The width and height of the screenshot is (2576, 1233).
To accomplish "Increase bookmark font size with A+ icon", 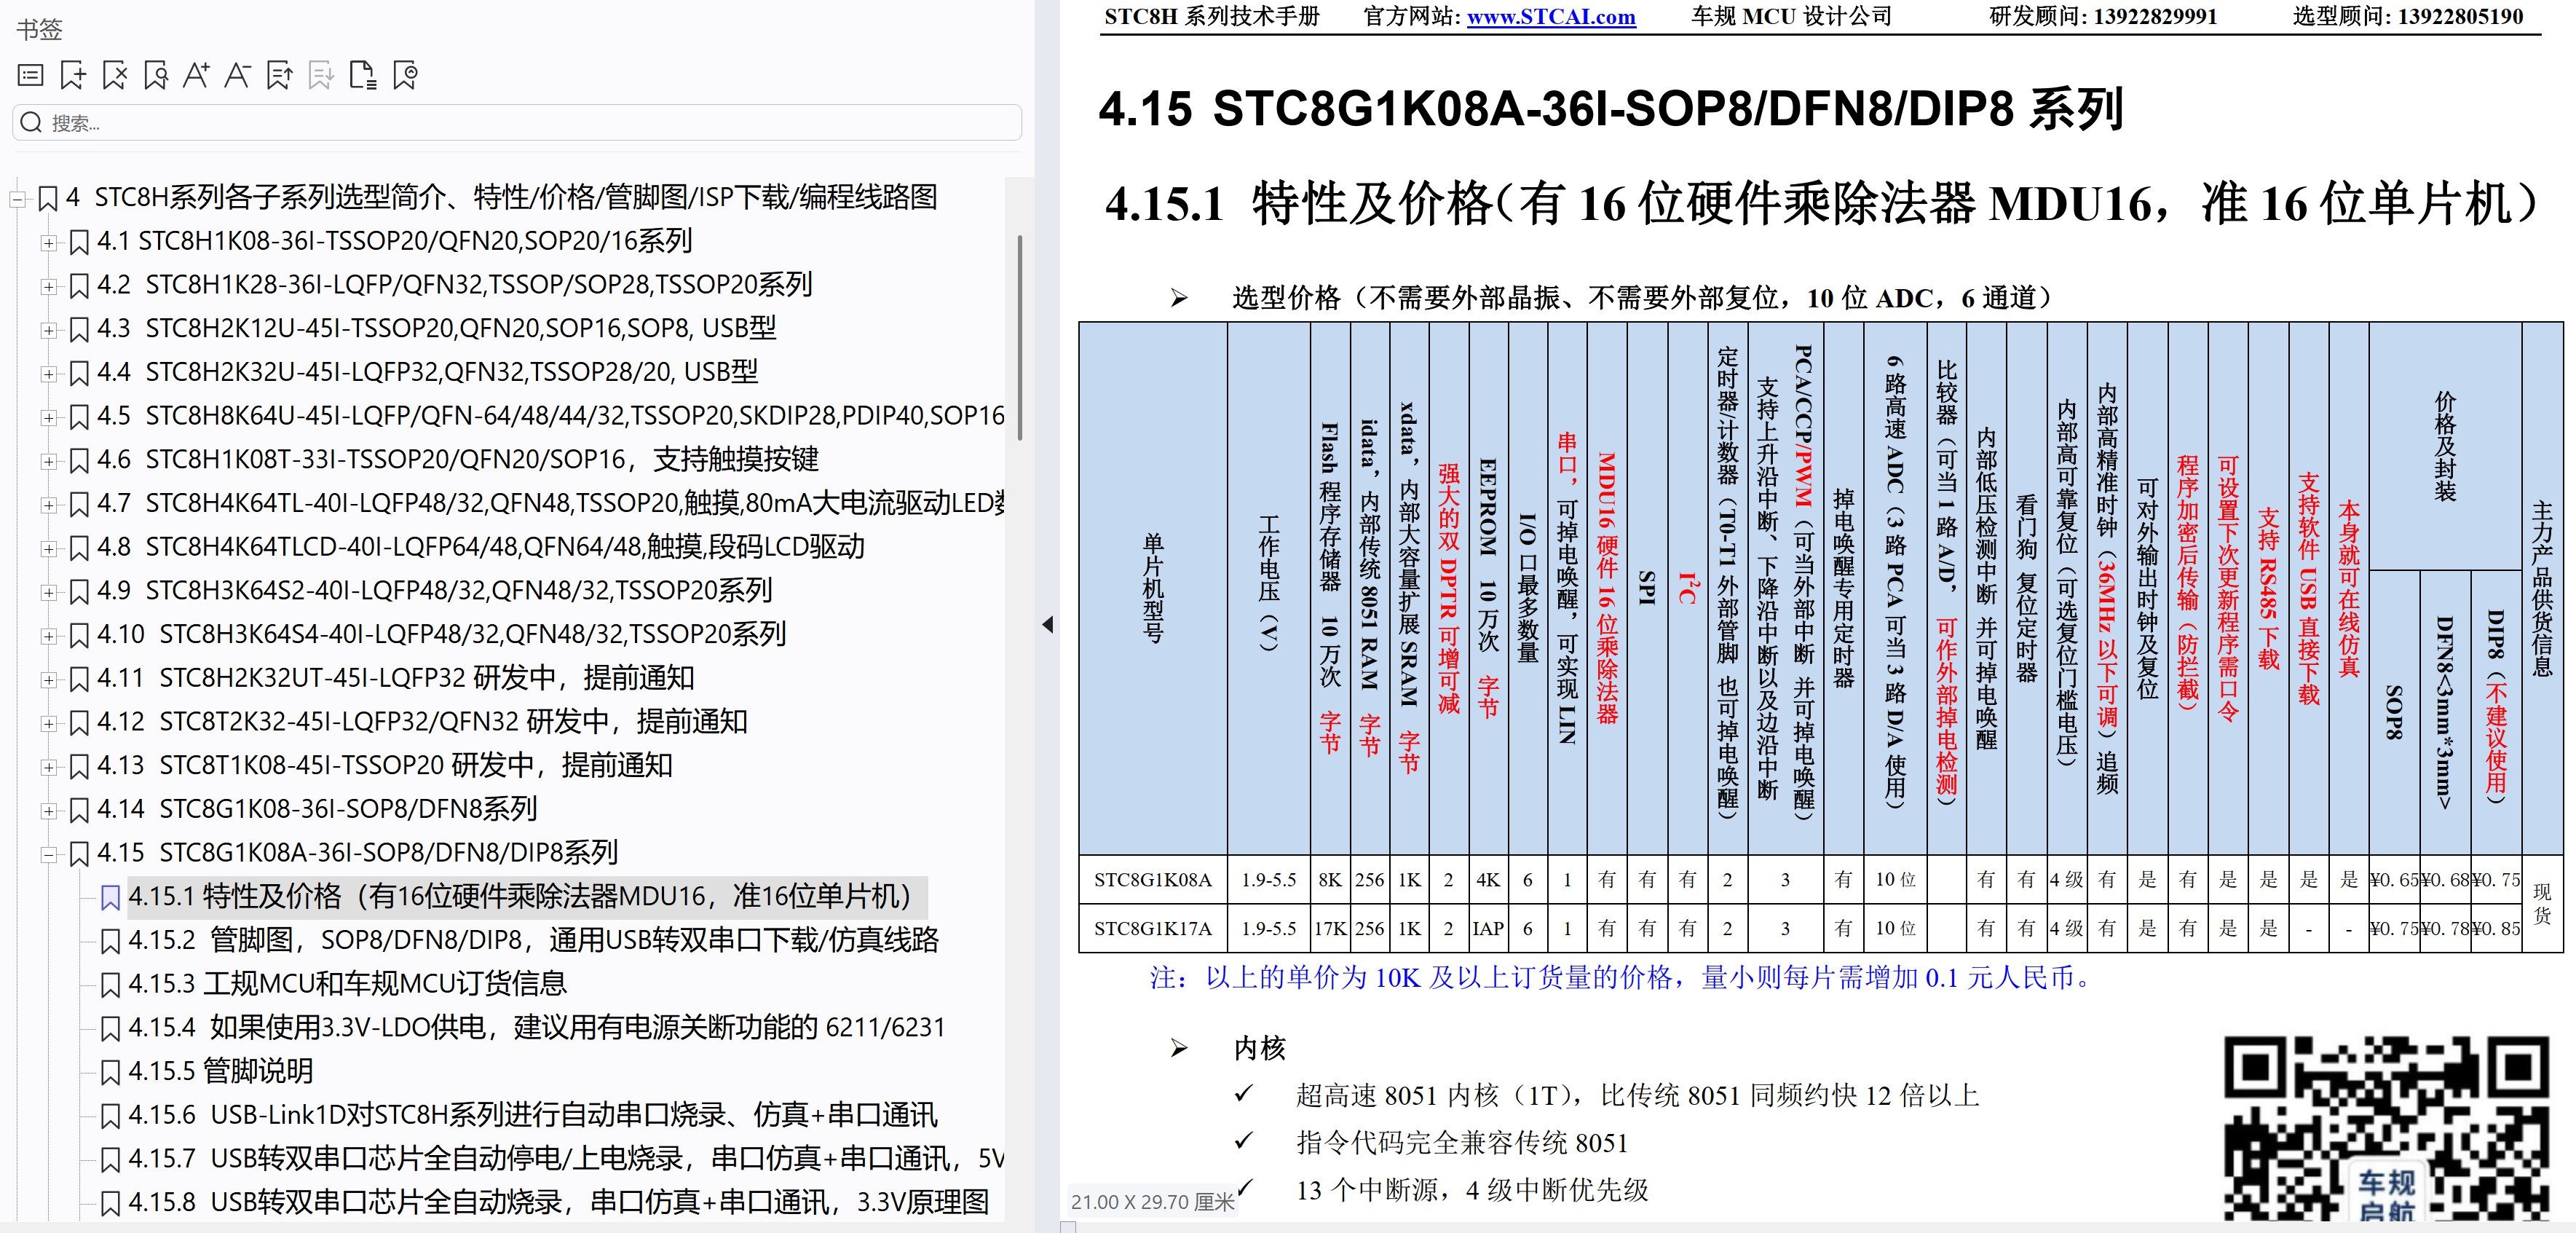I will 196,75.
